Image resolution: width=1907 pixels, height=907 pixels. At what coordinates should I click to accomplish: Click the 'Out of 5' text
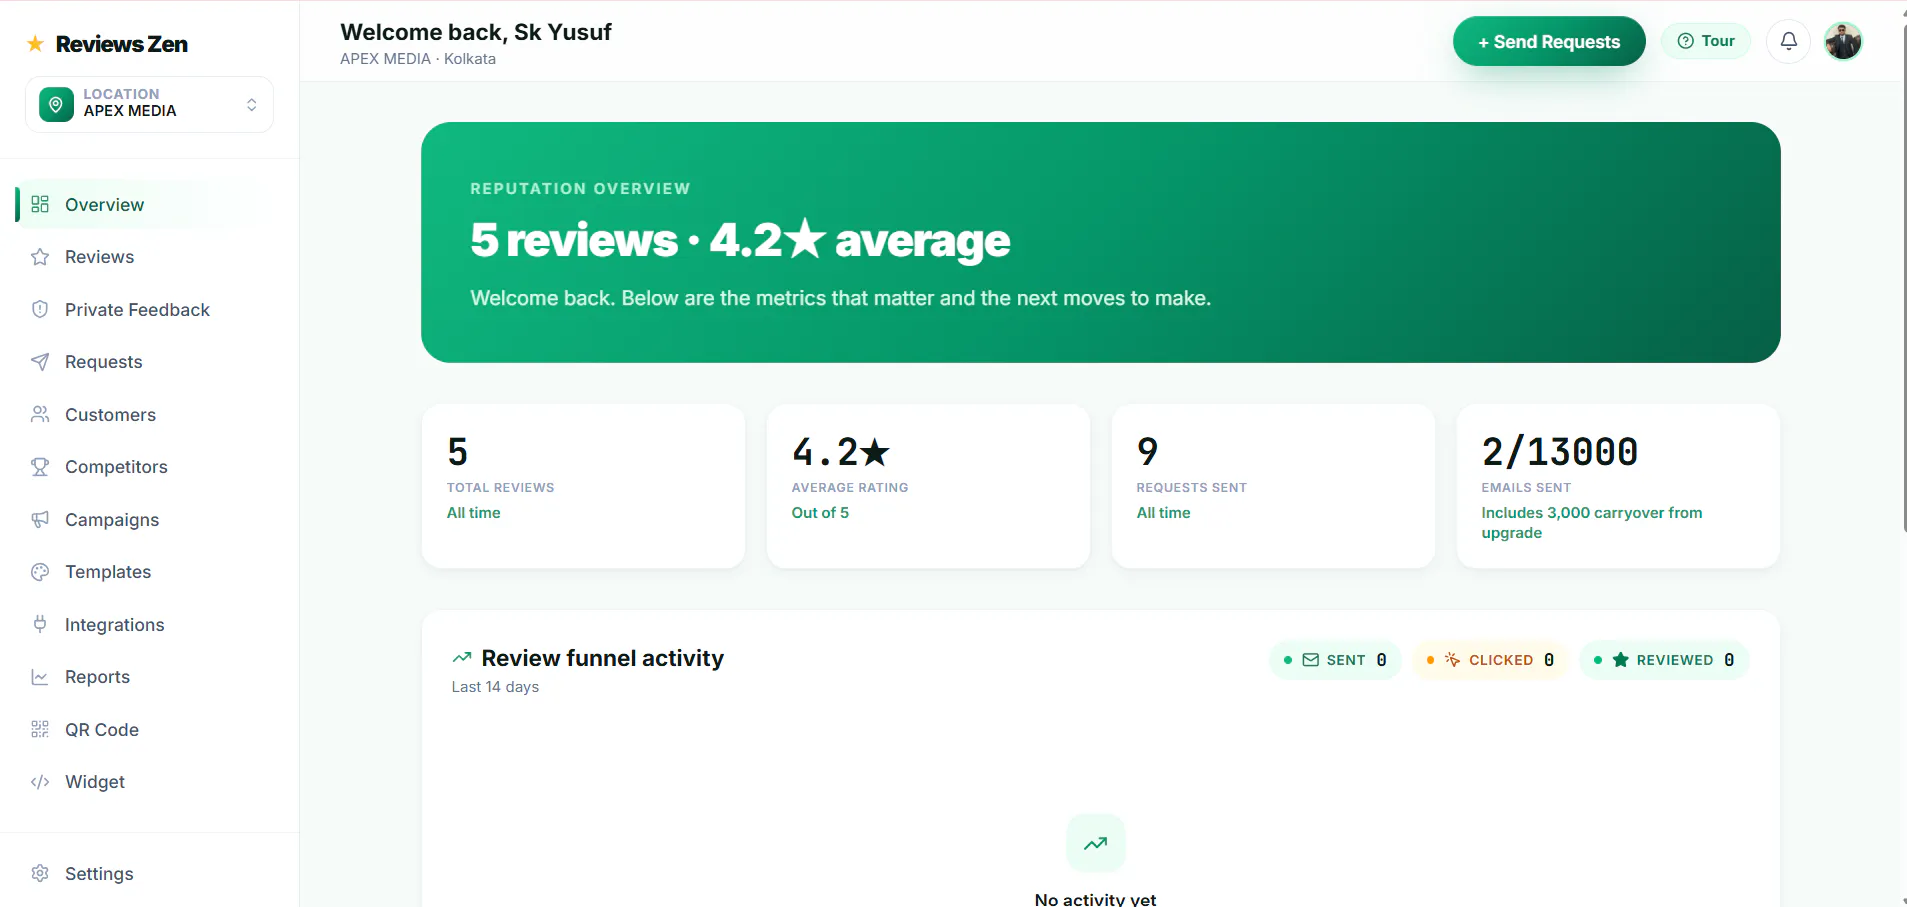click(820, 513)
